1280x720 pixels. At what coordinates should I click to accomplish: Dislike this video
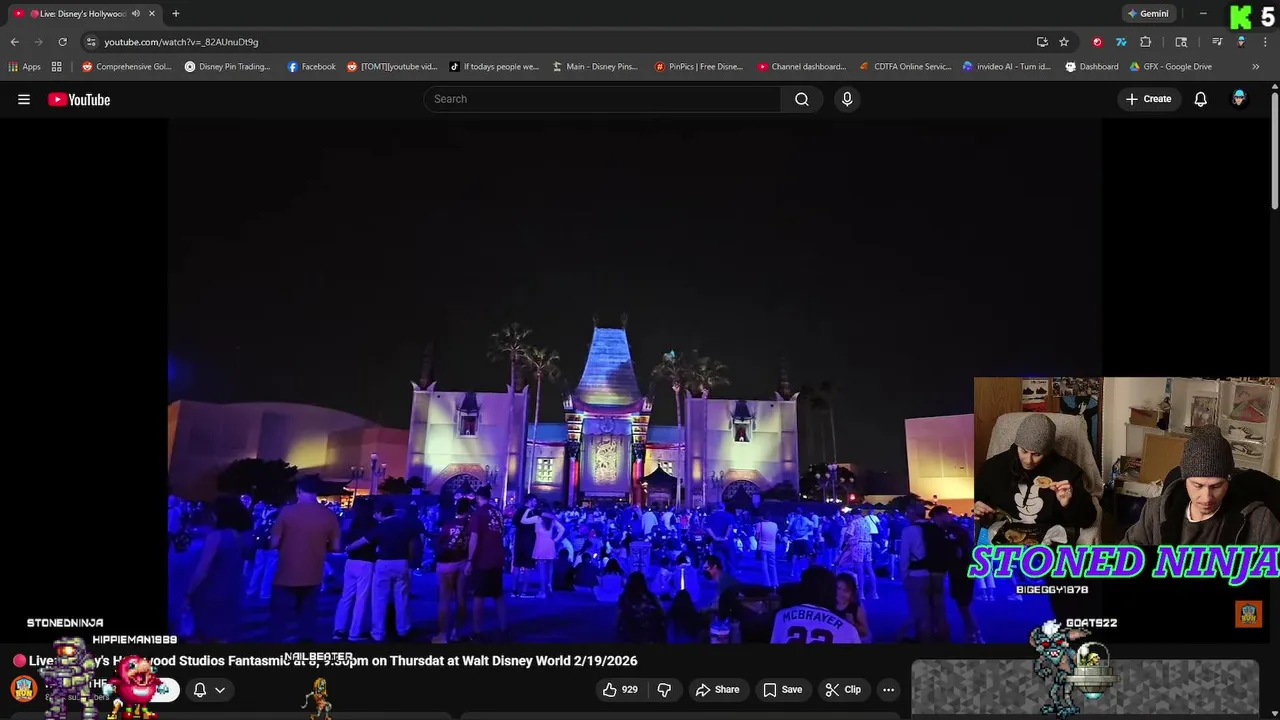tap(664, 689)
